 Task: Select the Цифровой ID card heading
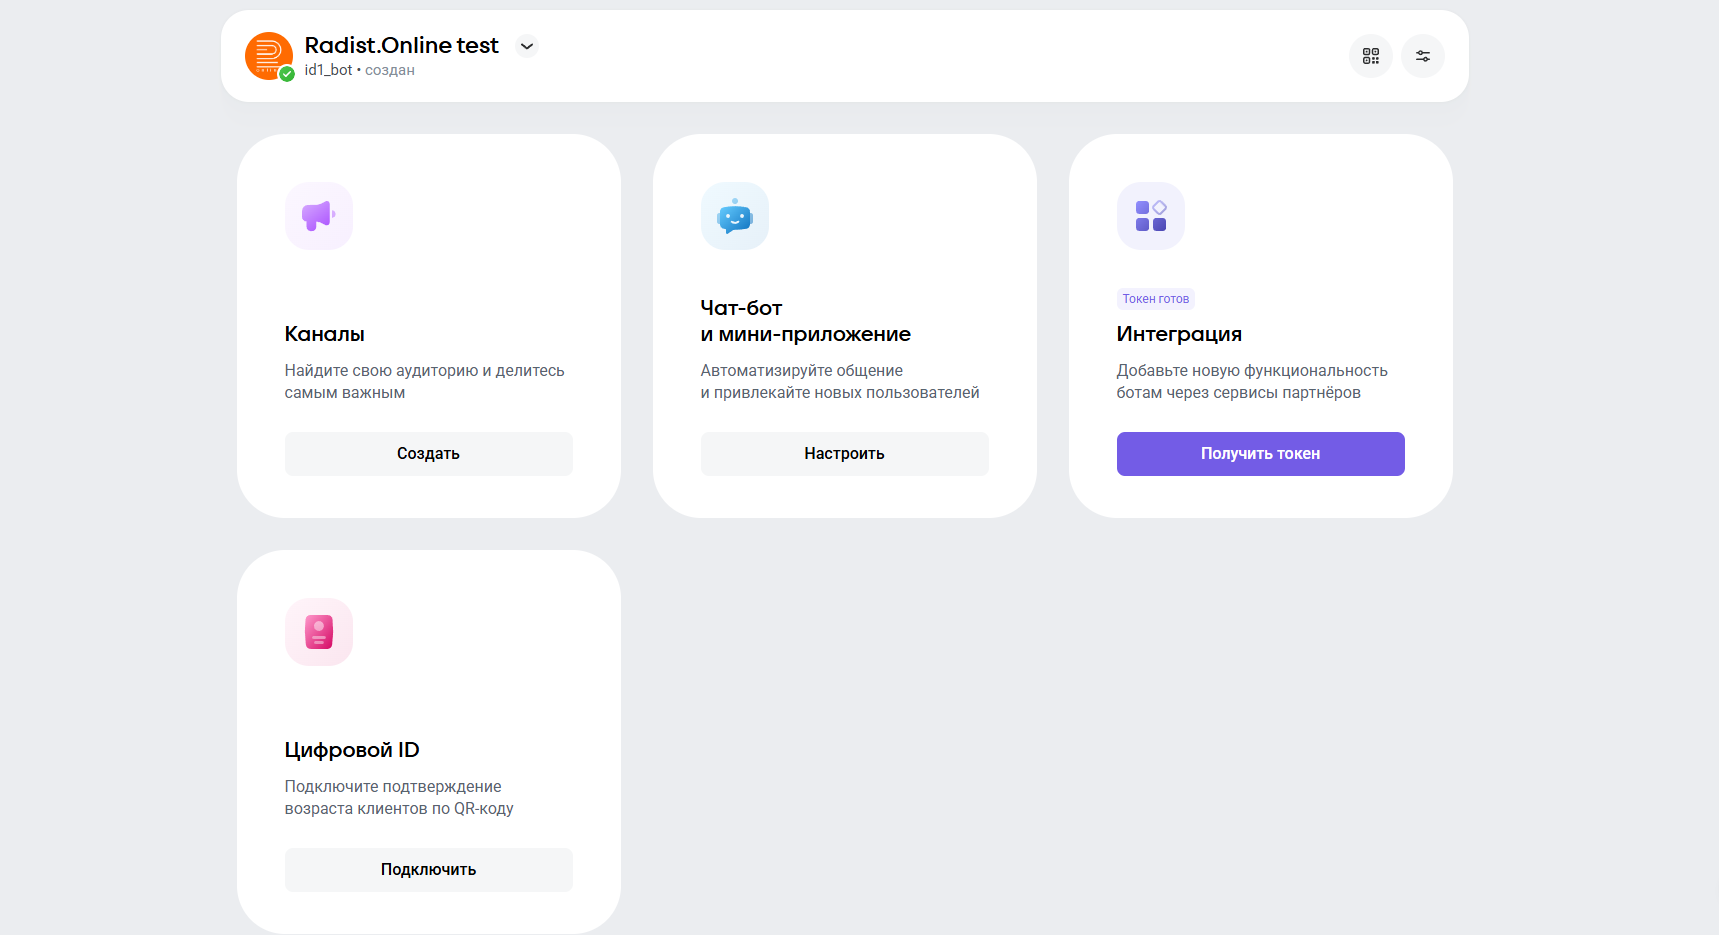click(x=352, y=750)
